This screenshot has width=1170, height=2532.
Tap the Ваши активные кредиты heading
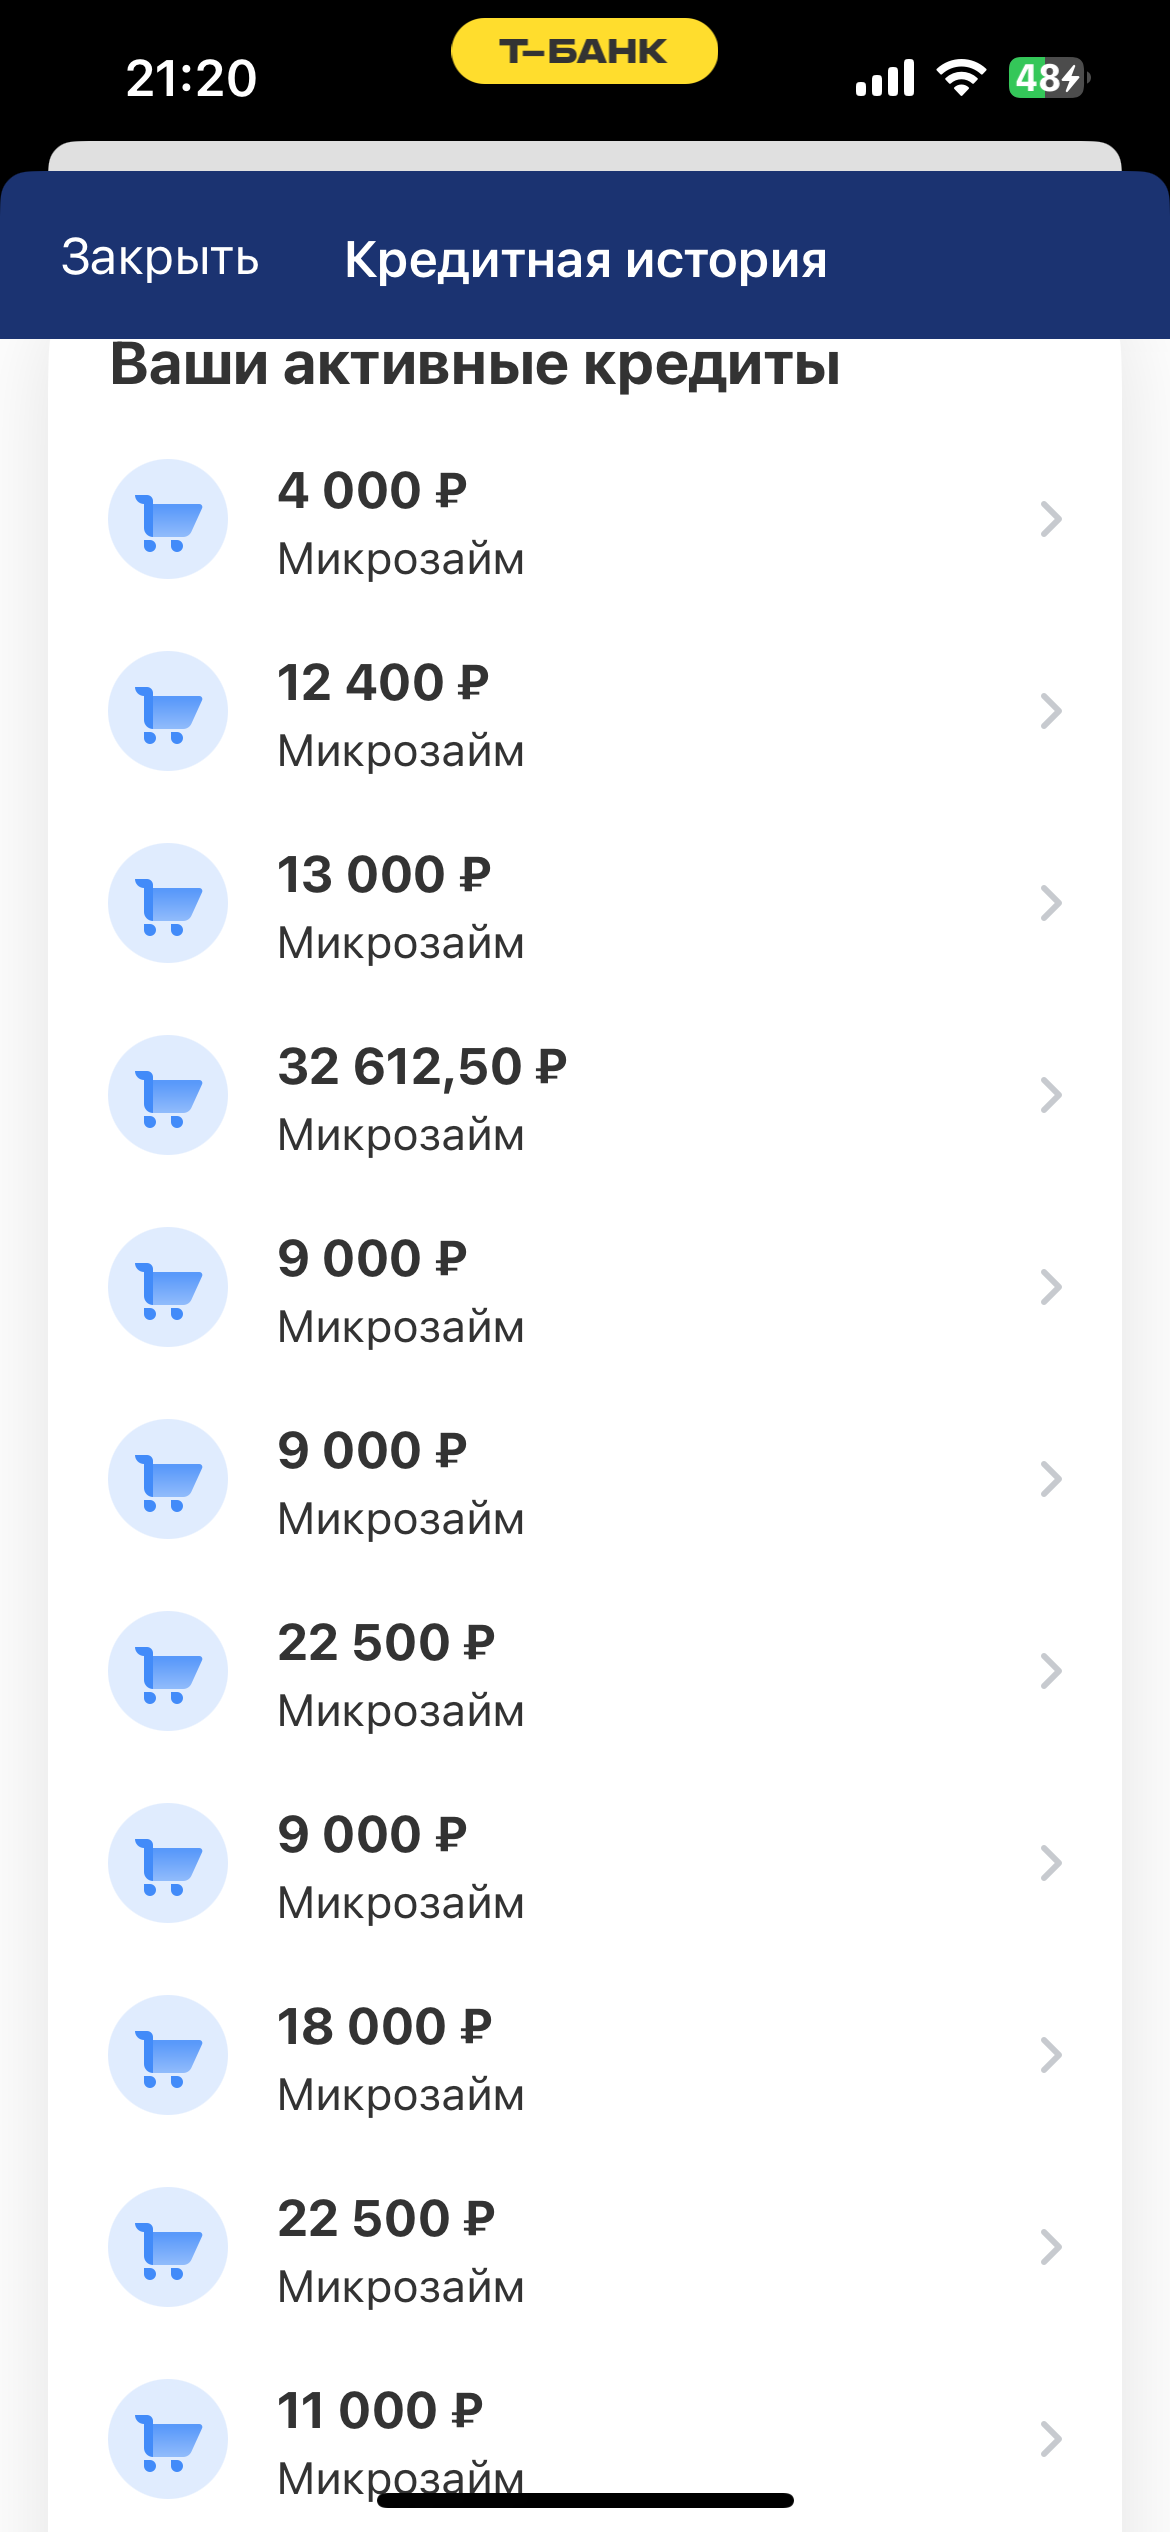pos(475,365)
